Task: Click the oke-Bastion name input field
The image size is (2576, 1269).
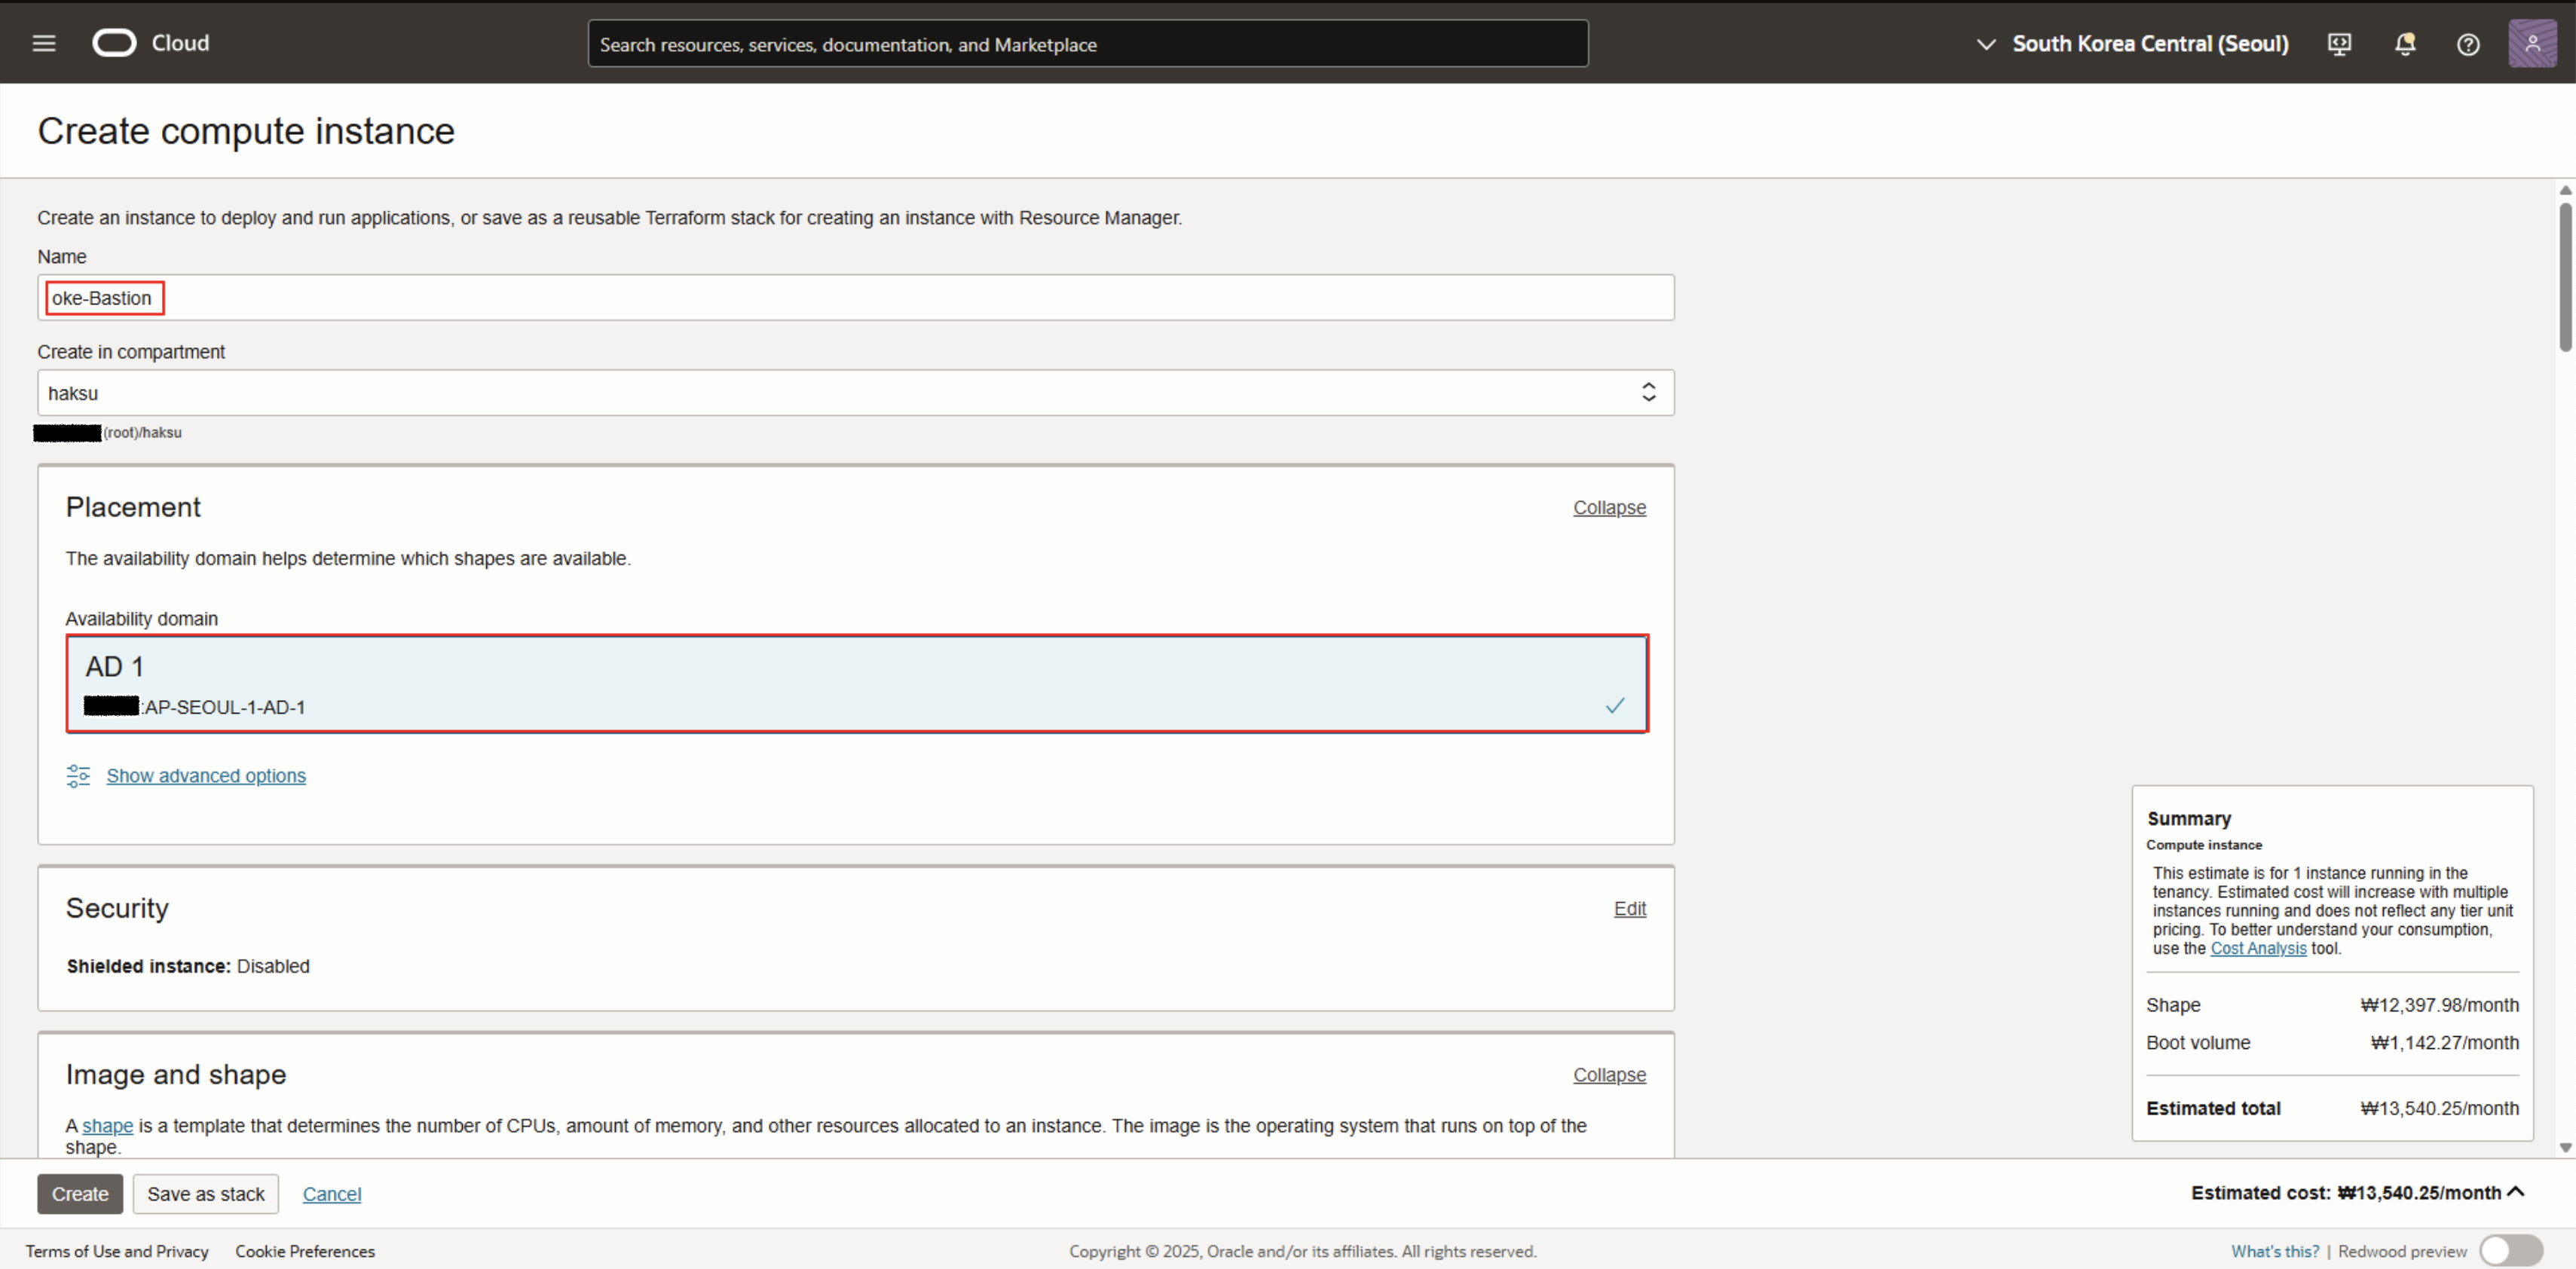Action: tap(855, 298)
